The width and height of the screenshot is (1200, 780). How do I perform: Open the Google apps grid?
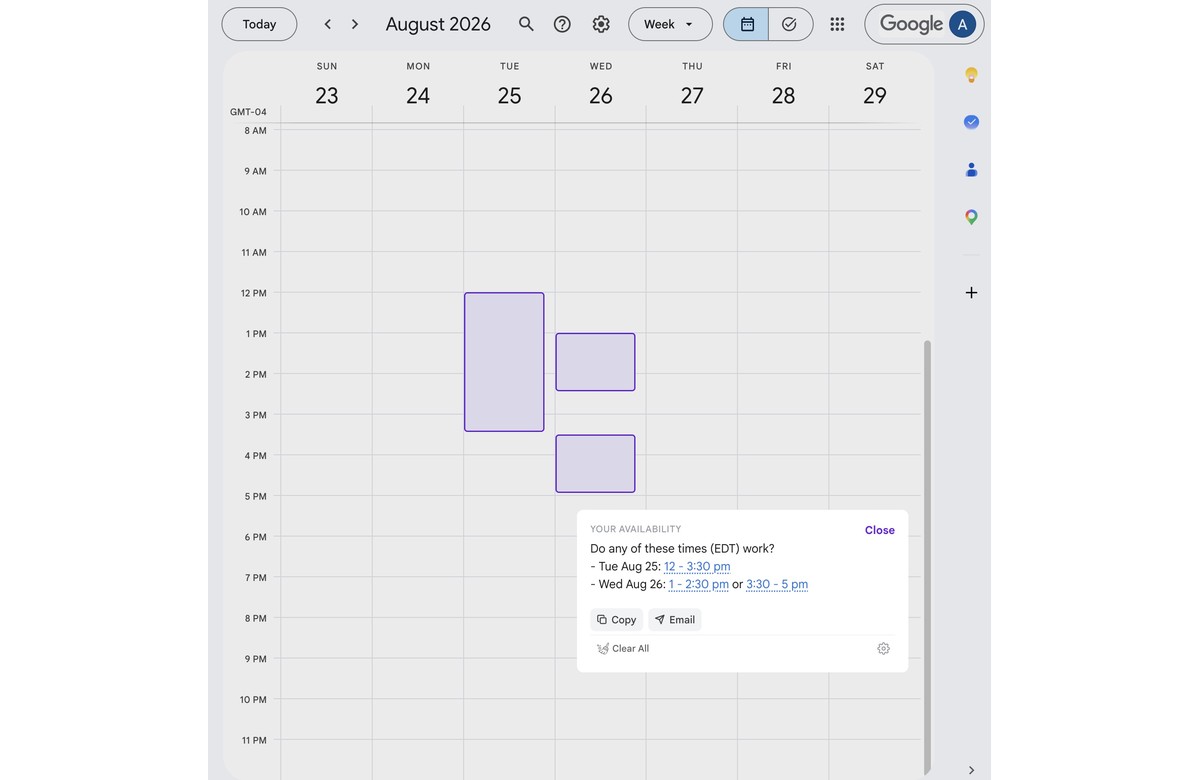point(837,24)
